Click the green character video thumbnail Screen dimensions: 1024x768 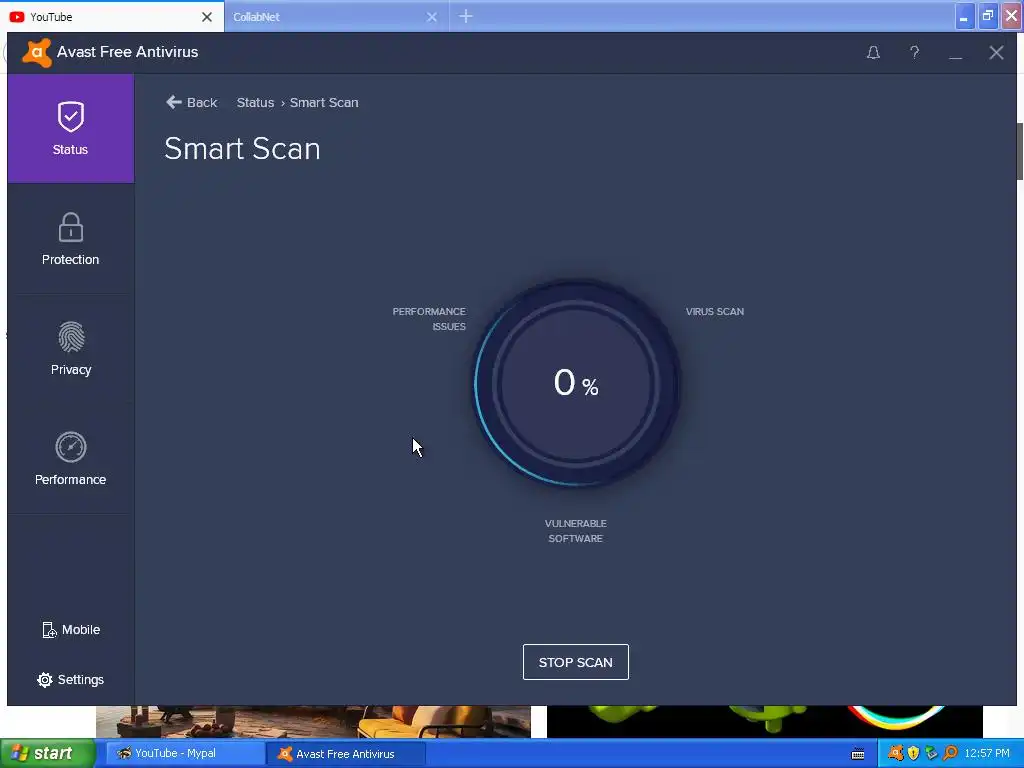point(764,722)
